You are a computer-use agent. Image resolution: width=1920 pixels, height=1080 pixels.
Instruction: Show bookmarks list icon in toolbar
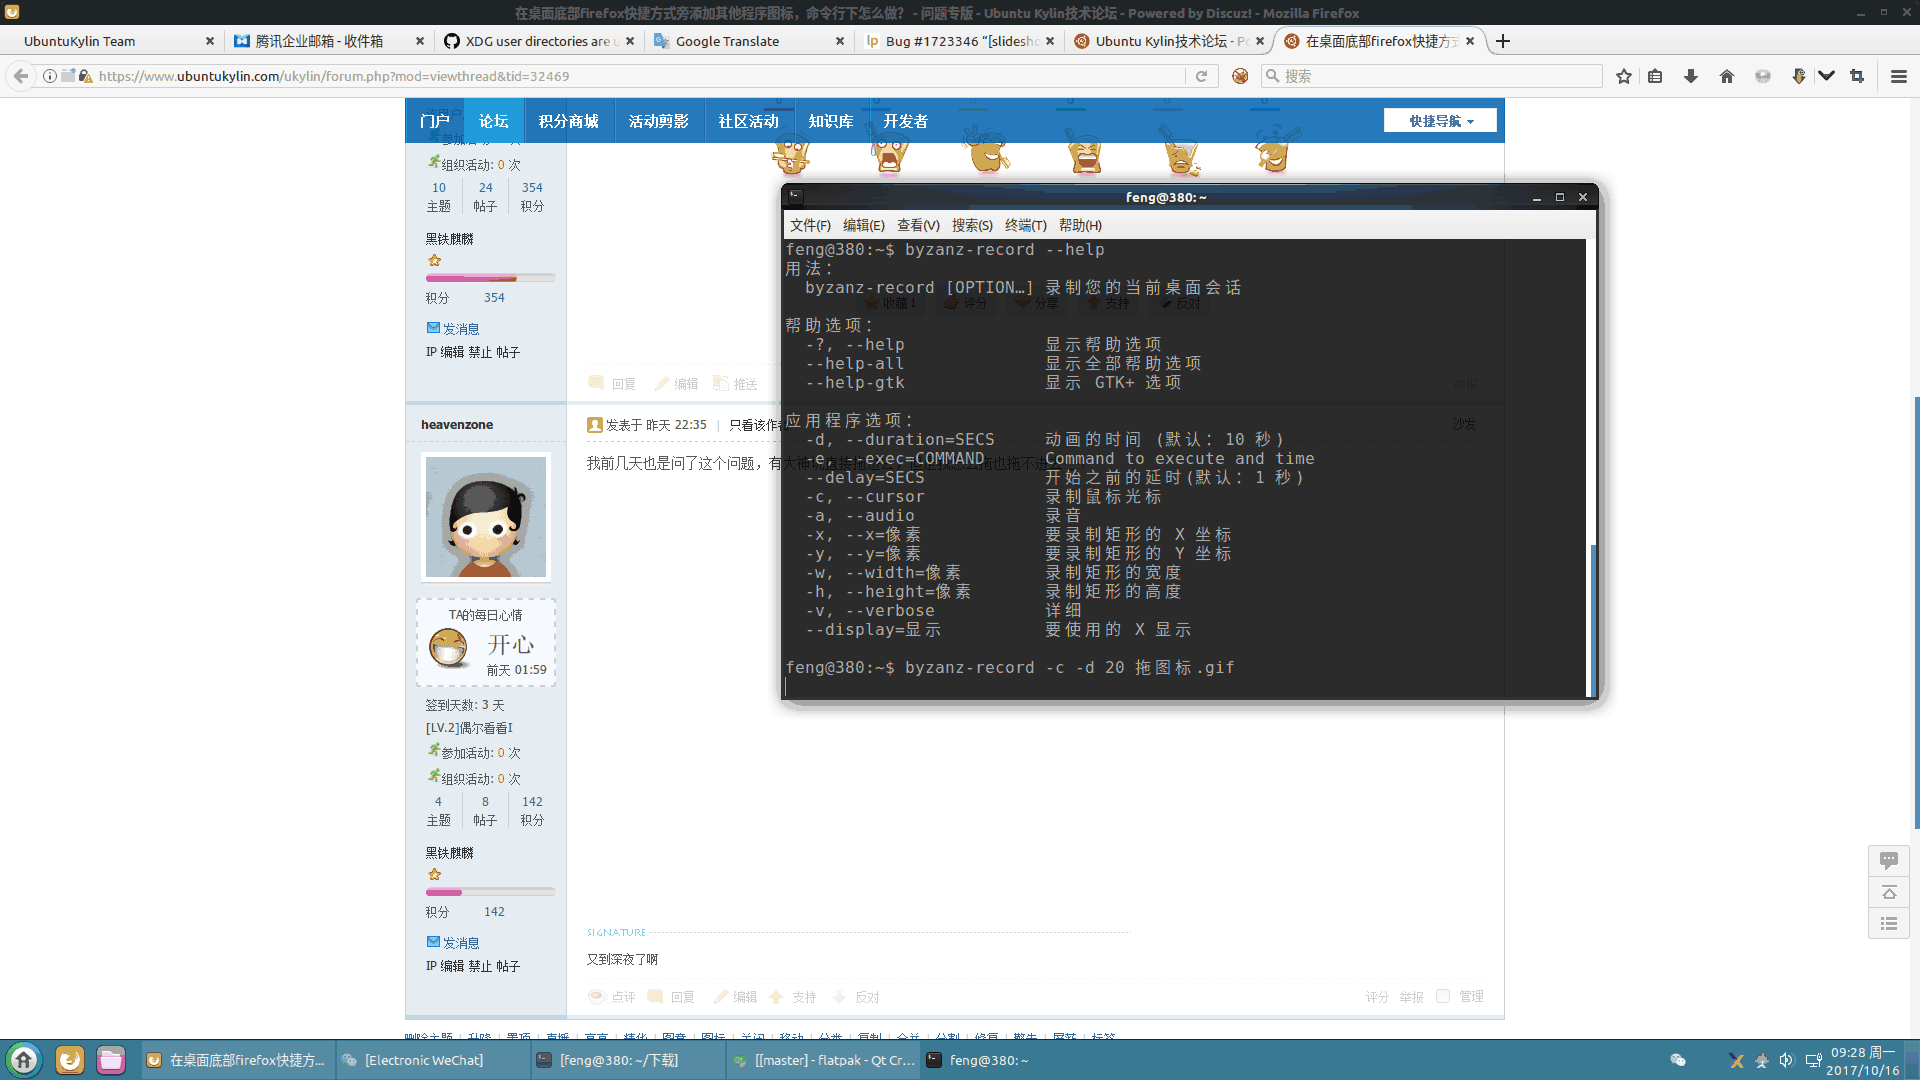(1655, 76)
